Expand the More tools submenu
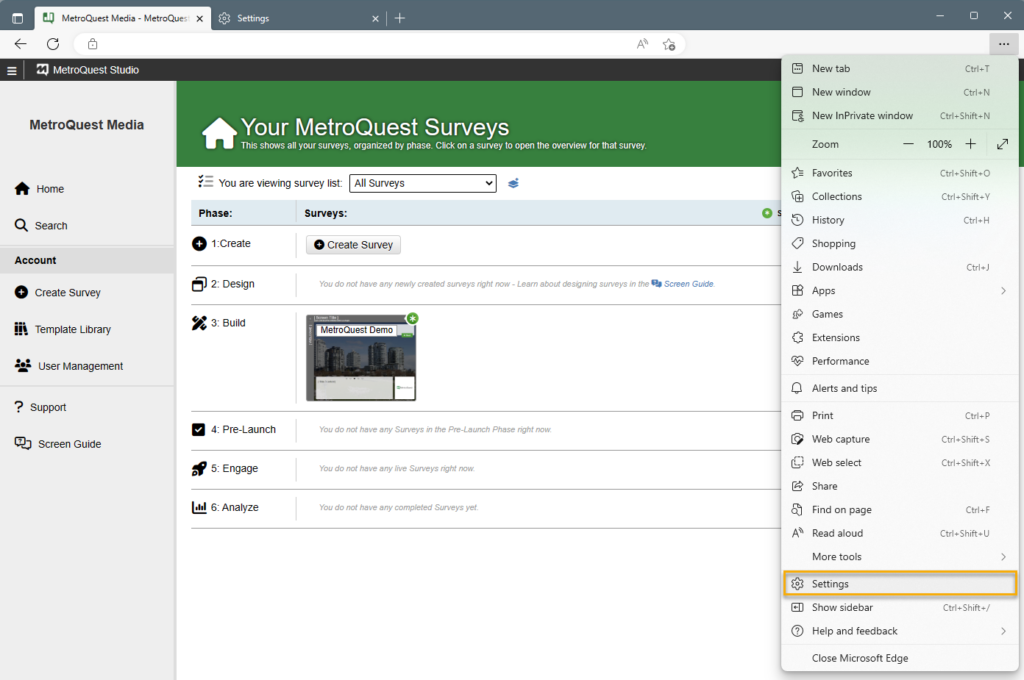Viewport: 1024px width, 680px height. pyautogui.click(x=900, y=557)
